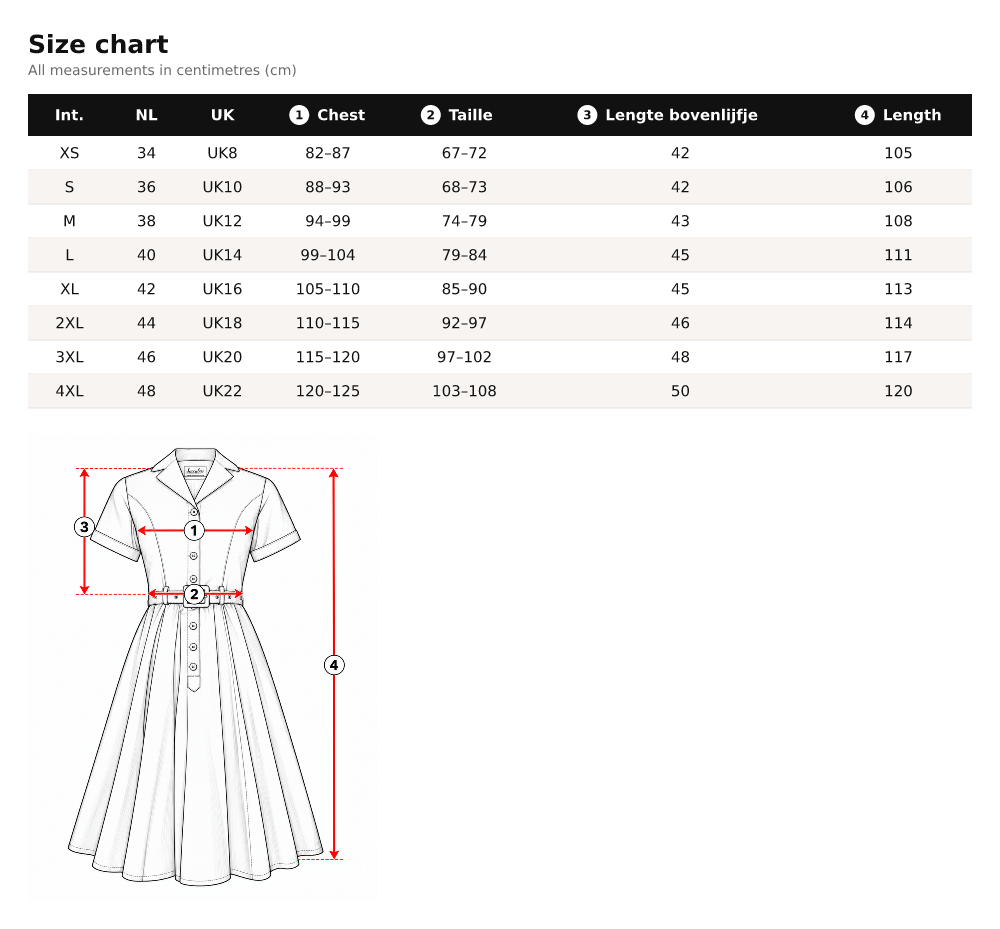The width and height of the screenshot is (1000, 929).
Task: Click the dress illustration skirt
Action: point(195,746)
